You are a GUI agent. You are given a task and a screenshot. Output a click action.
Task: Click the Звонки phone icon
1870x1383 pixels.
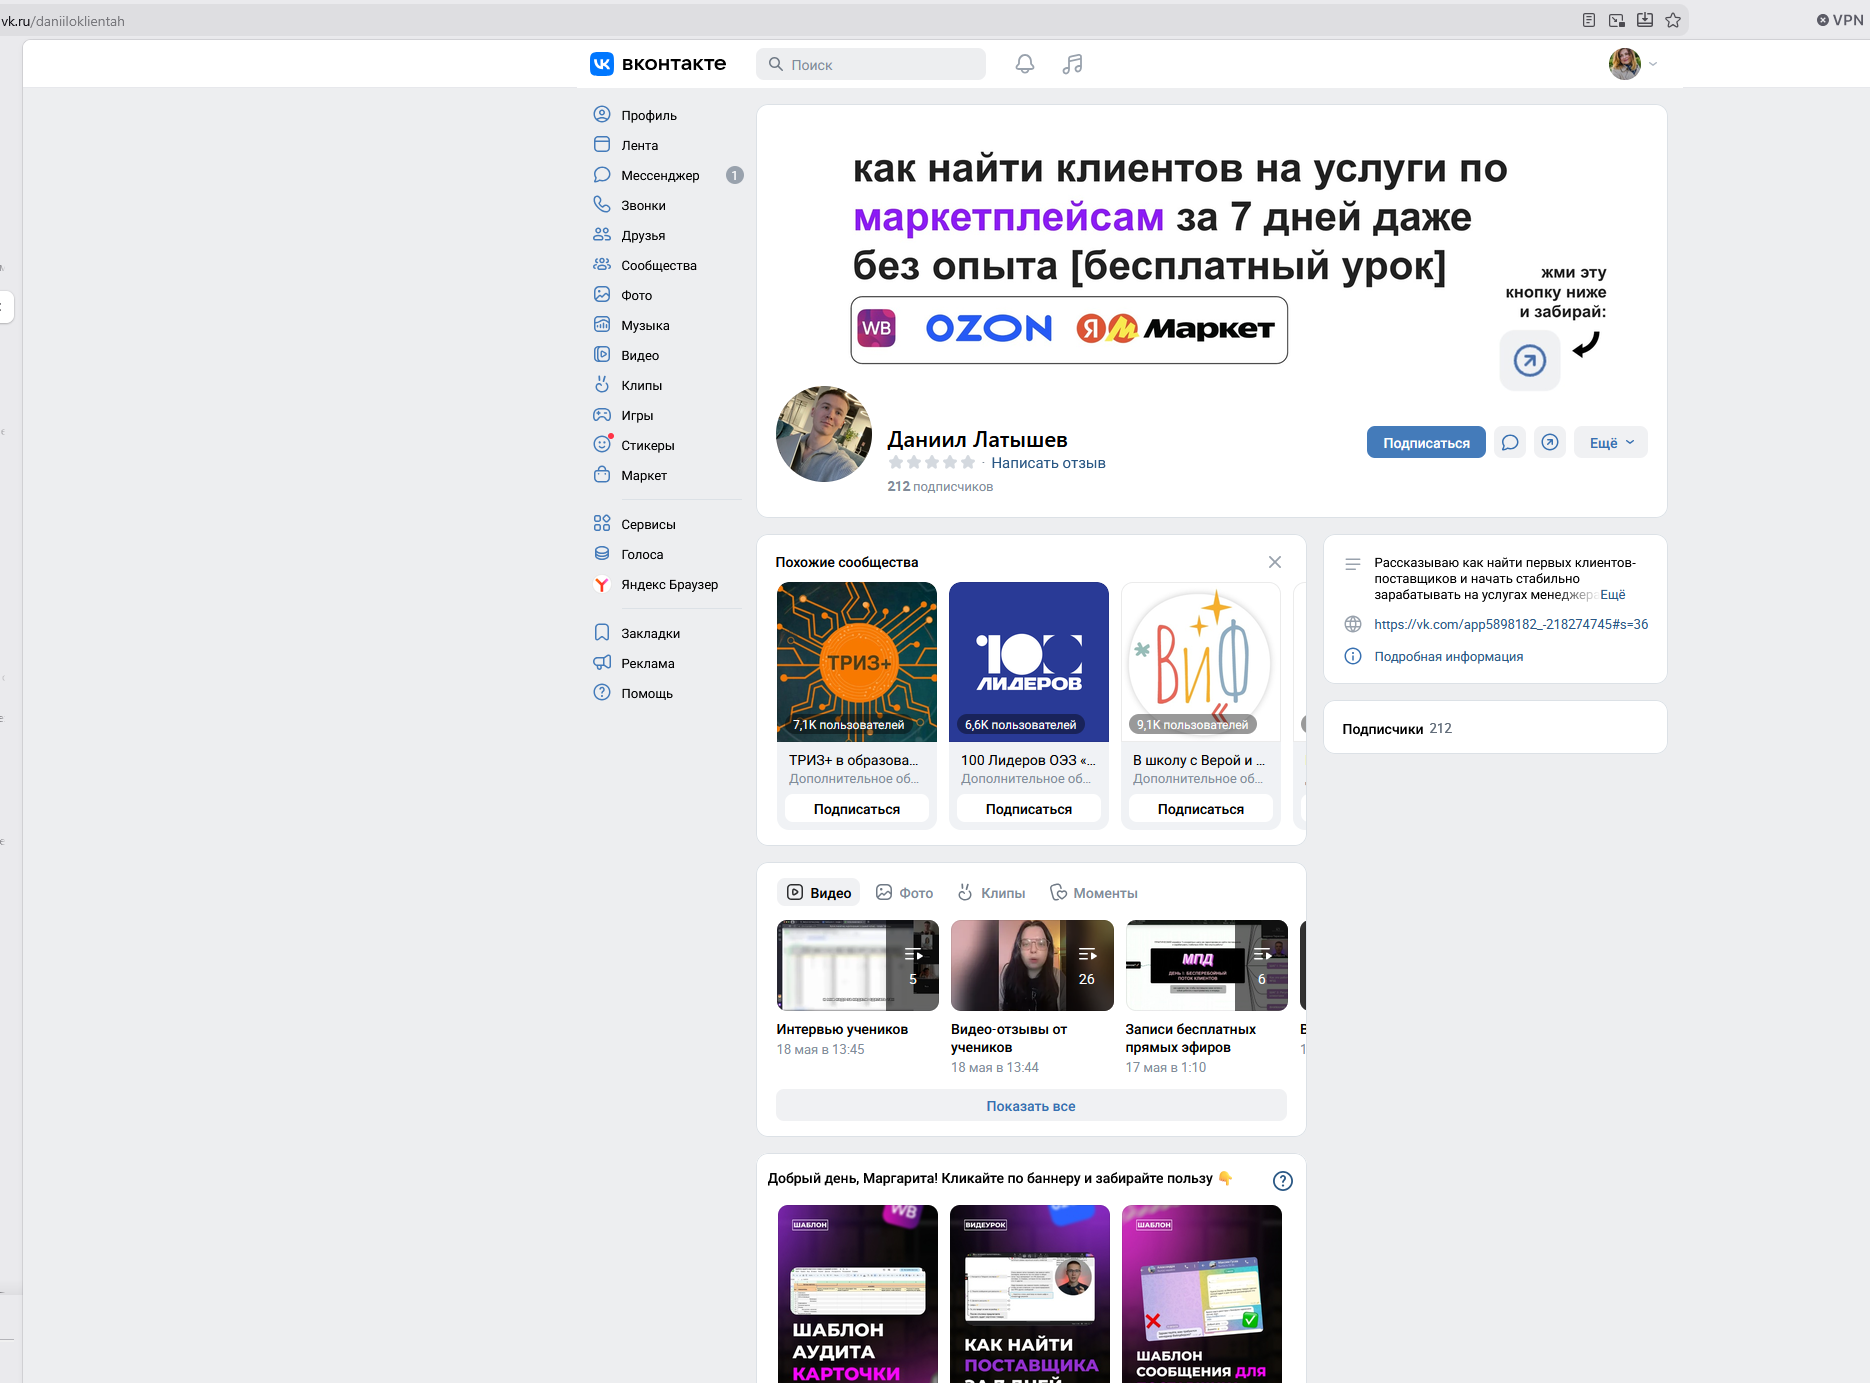click(602, 205)
